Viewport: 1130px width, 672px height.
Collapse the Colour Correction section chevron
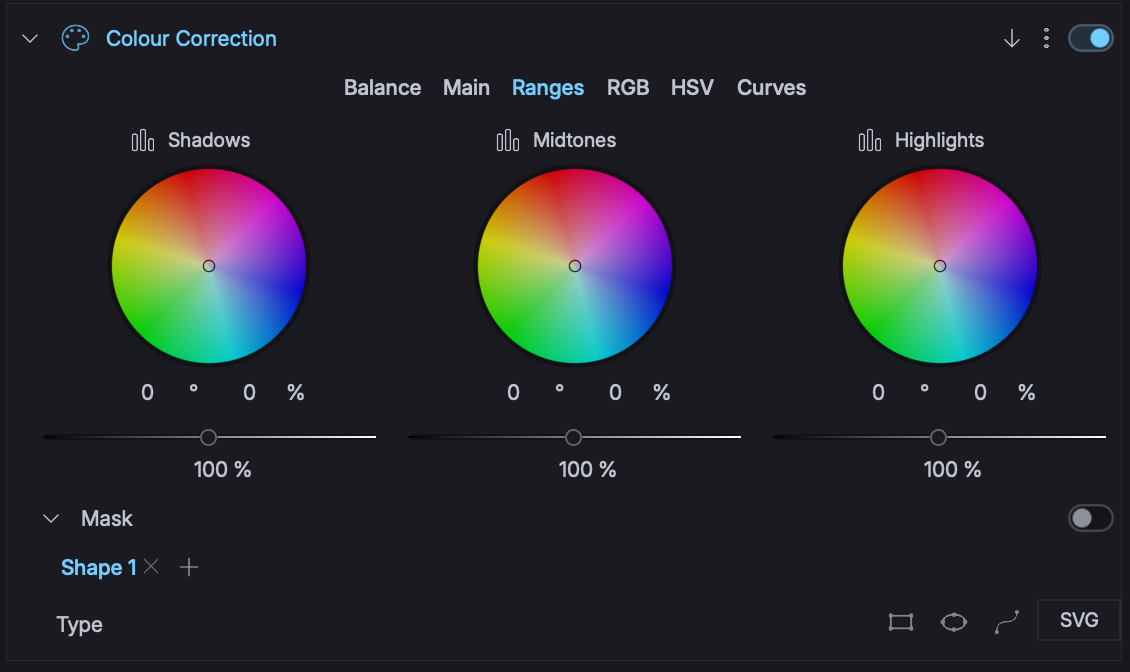[30, 38]
